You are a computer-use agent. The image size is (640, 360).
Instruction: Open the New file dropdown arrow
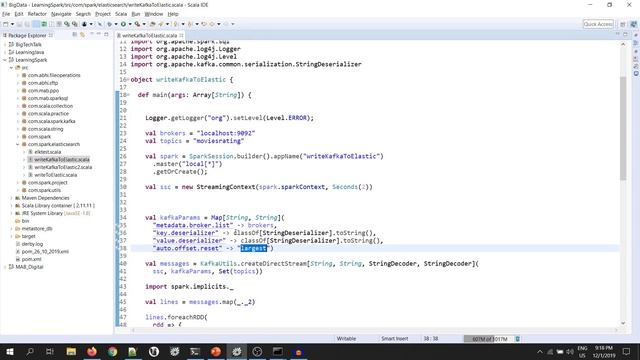(x=12, y=24)
